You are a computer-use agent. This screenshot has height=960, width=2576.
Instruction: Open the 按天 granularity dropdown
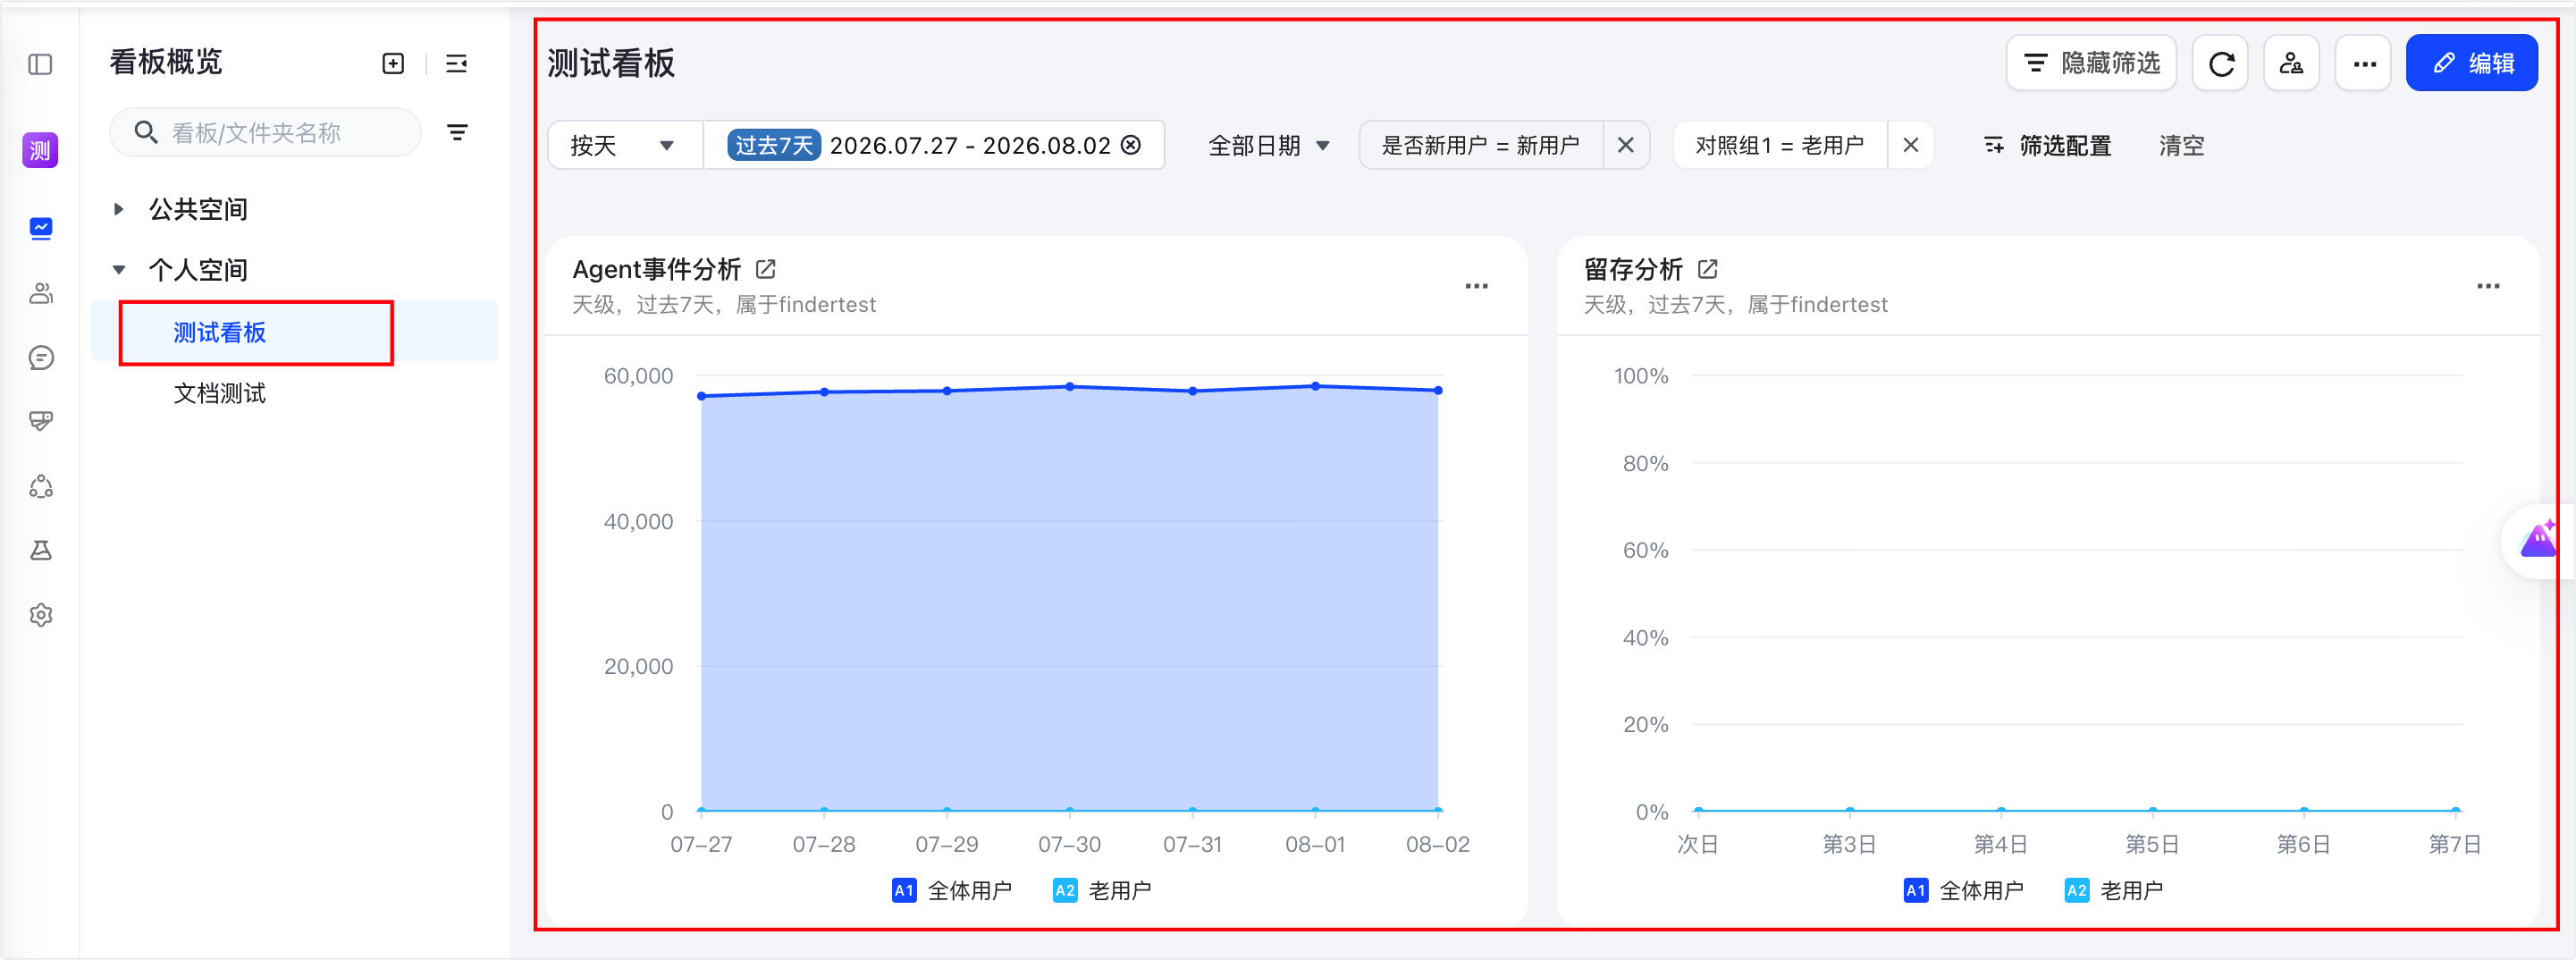625,145
